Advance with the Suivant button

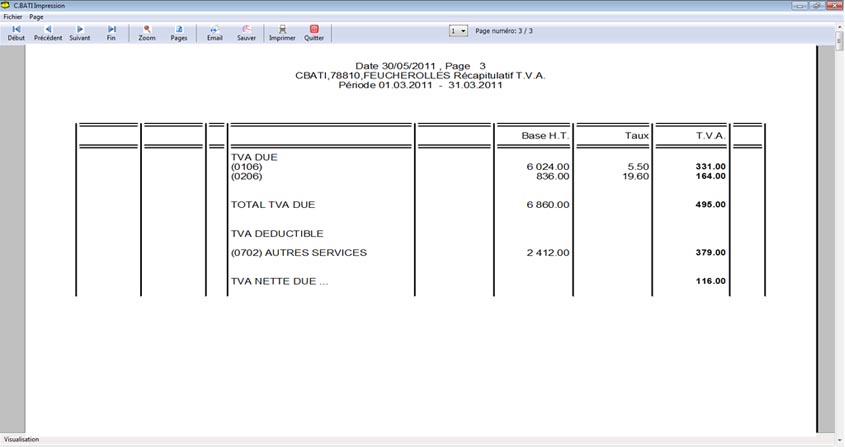click(x=80, y=33)
